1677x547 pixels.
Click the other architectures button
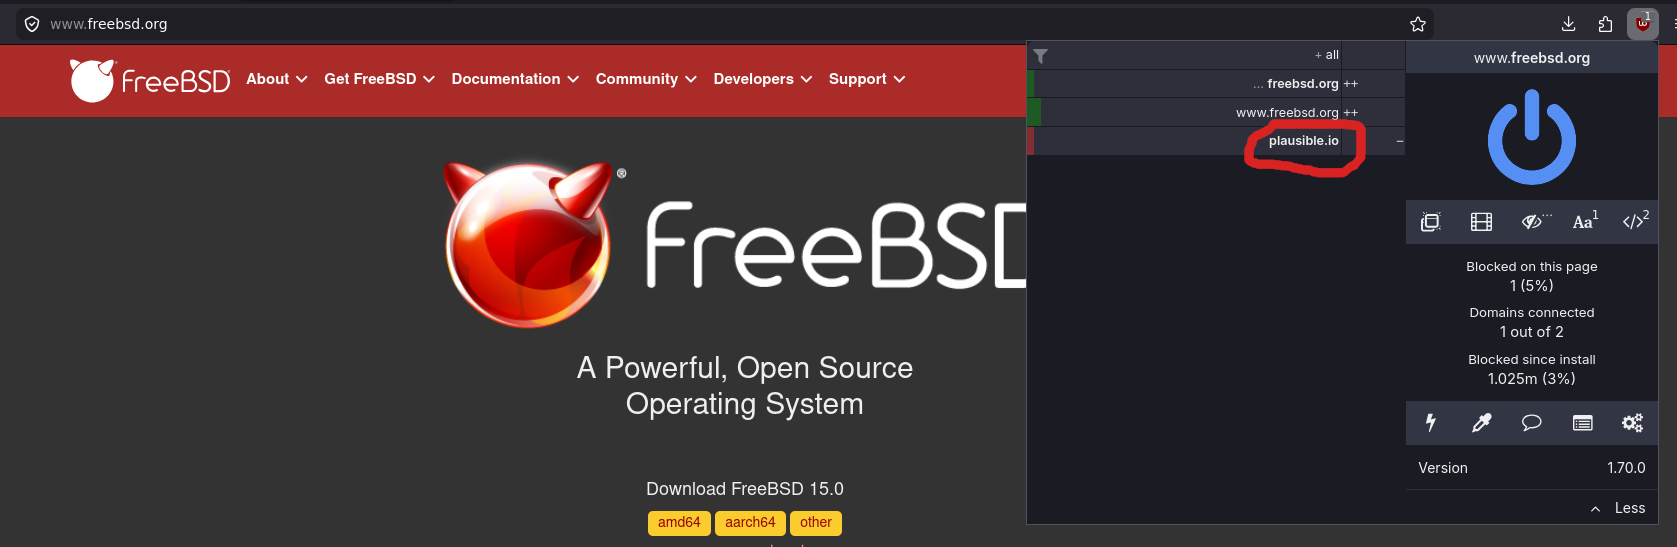[x=816, y=523]
